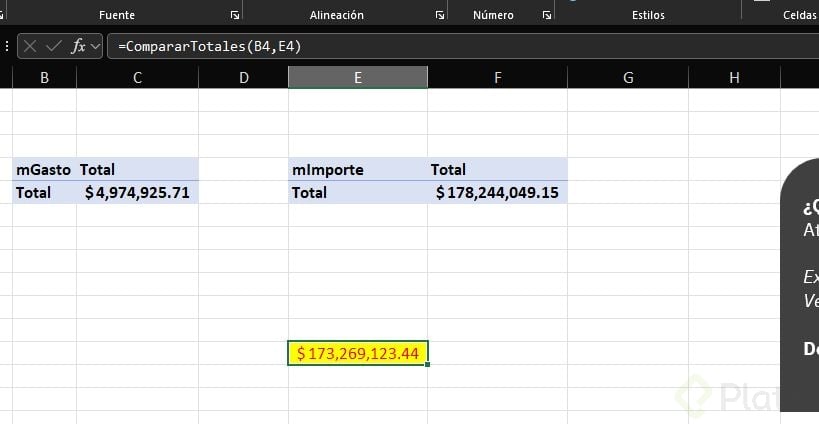
Task: Open Insert Function fx dialog
Action: 78,46
